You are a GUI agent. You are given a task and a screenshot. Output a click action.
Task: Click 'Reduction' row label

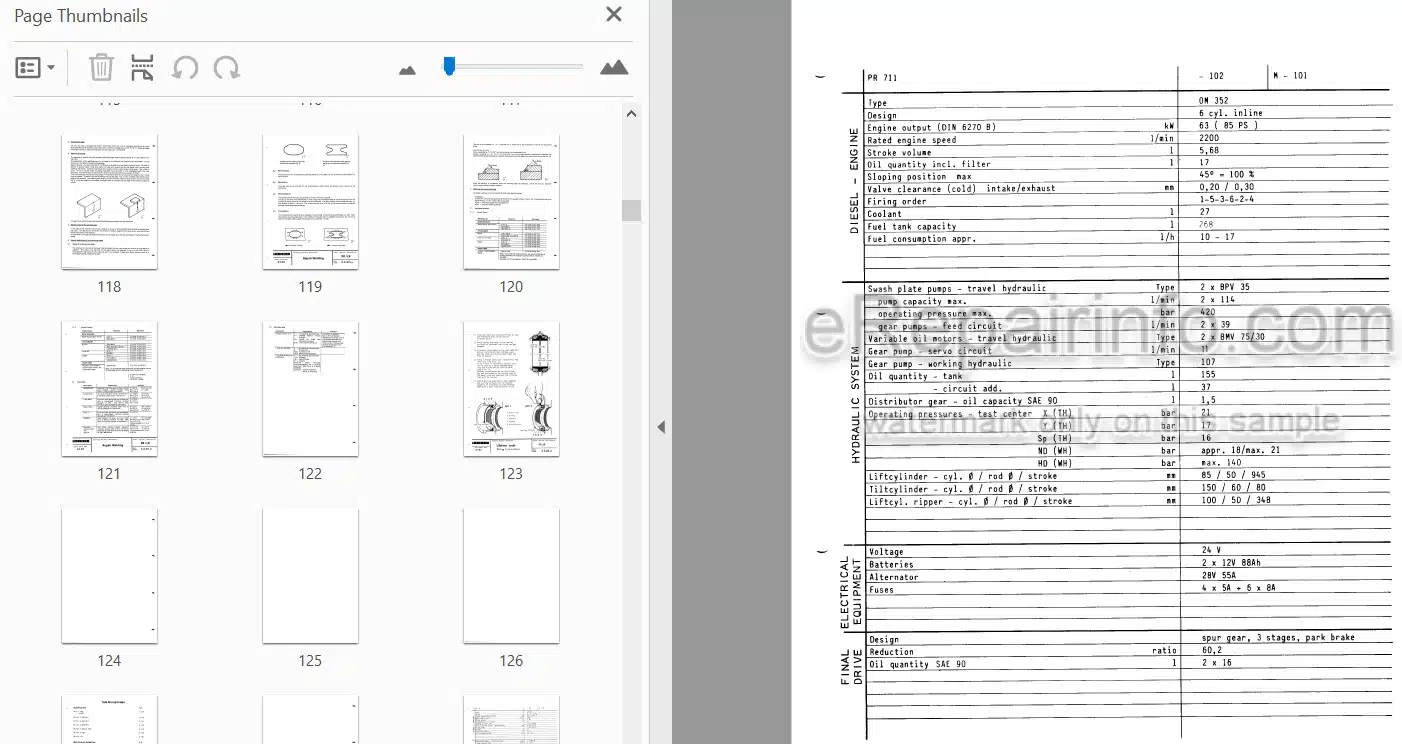[891, 652]
